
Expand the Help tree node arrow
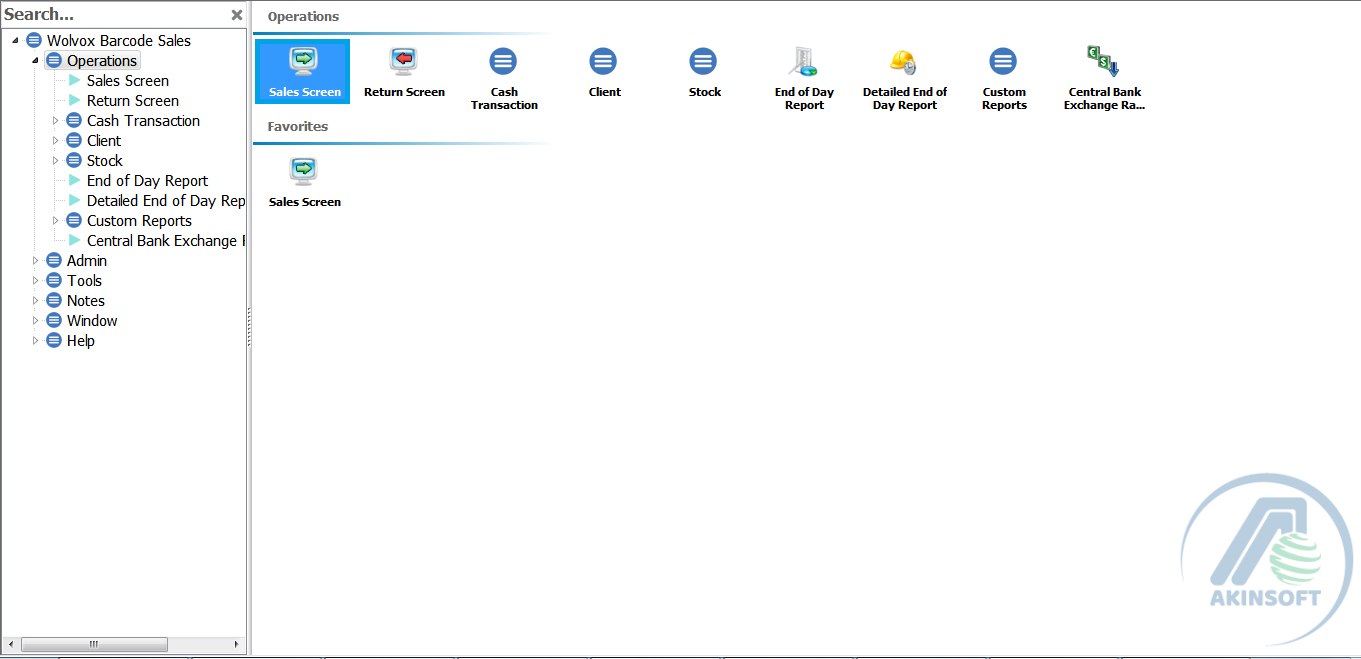[x=36, y=341]
